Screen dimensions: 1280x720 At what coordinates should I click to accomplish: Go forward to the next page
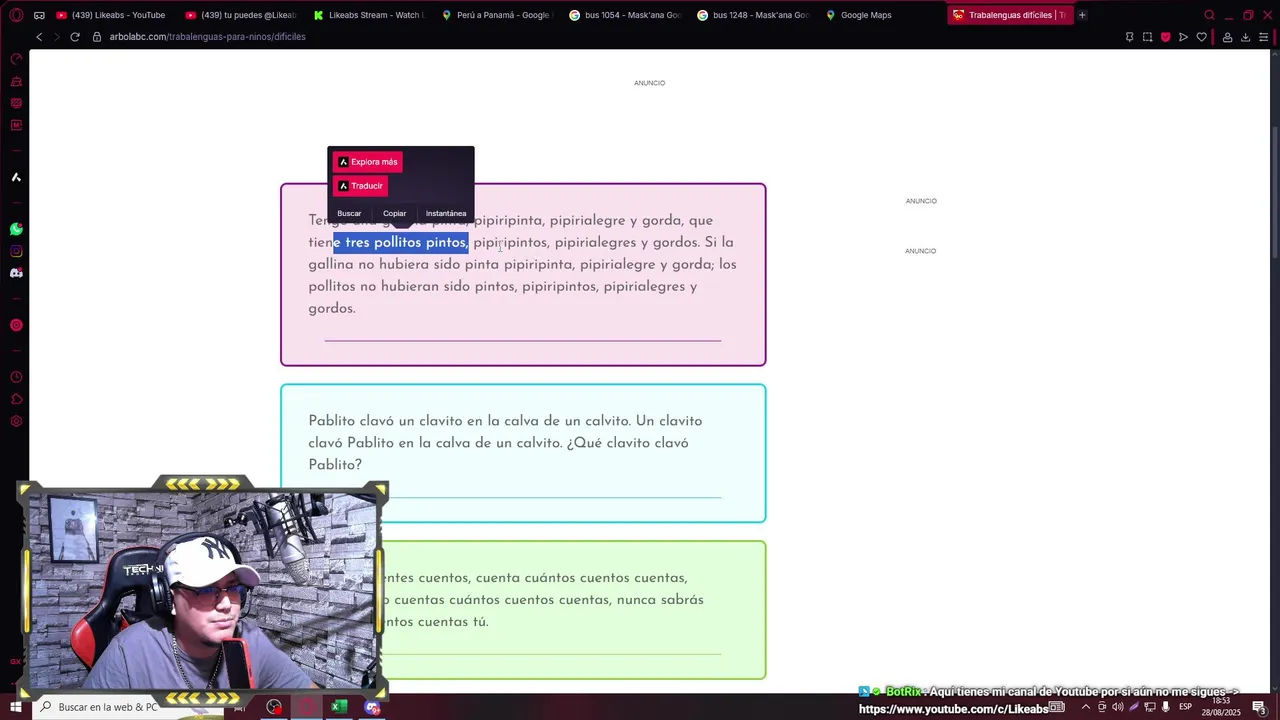(57, 37)
